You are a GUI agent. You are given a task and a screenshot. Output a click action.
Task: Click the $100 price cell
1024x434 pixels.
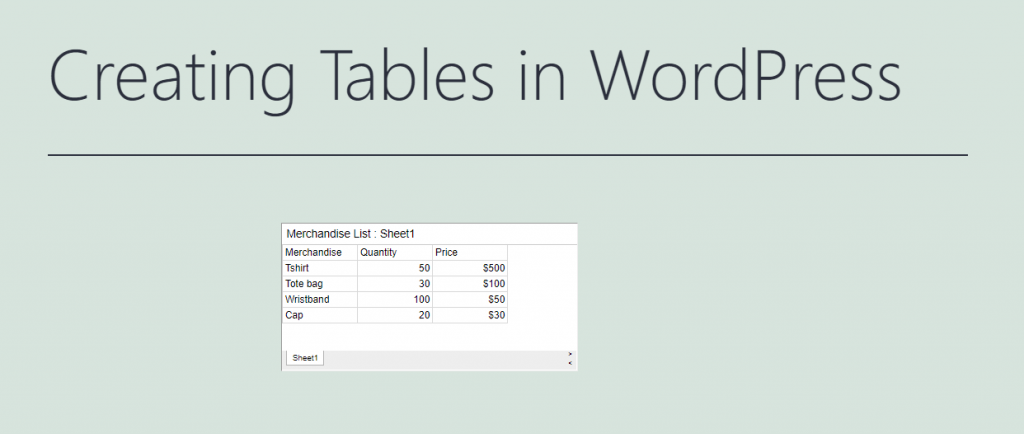coord(470,284)
